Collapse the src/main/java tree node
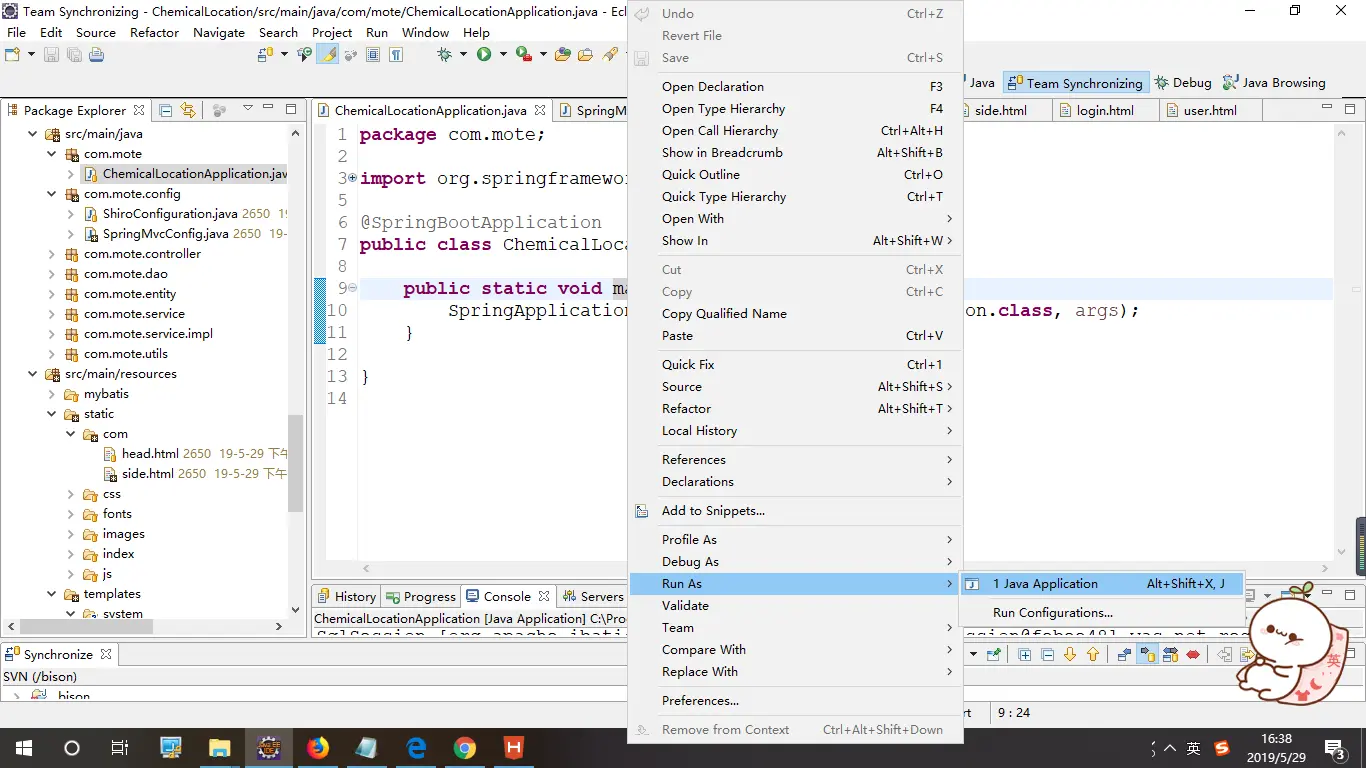This screenshot has width=1366, height=768. pyautogui.click(x=33, y=134)
